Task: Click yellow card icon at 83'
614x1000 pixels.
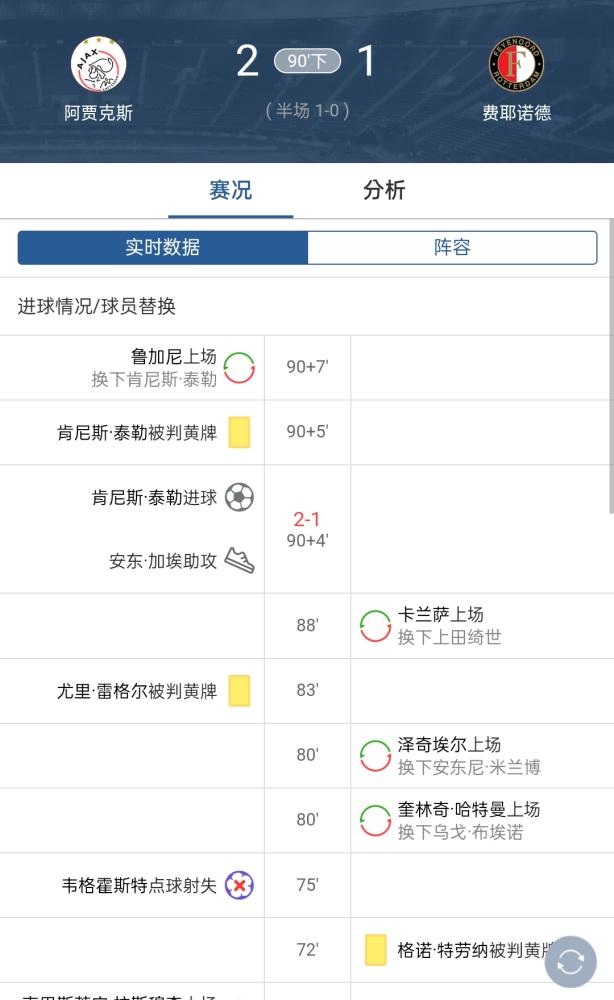Action: pyautogui.click(x=239, y=691)
